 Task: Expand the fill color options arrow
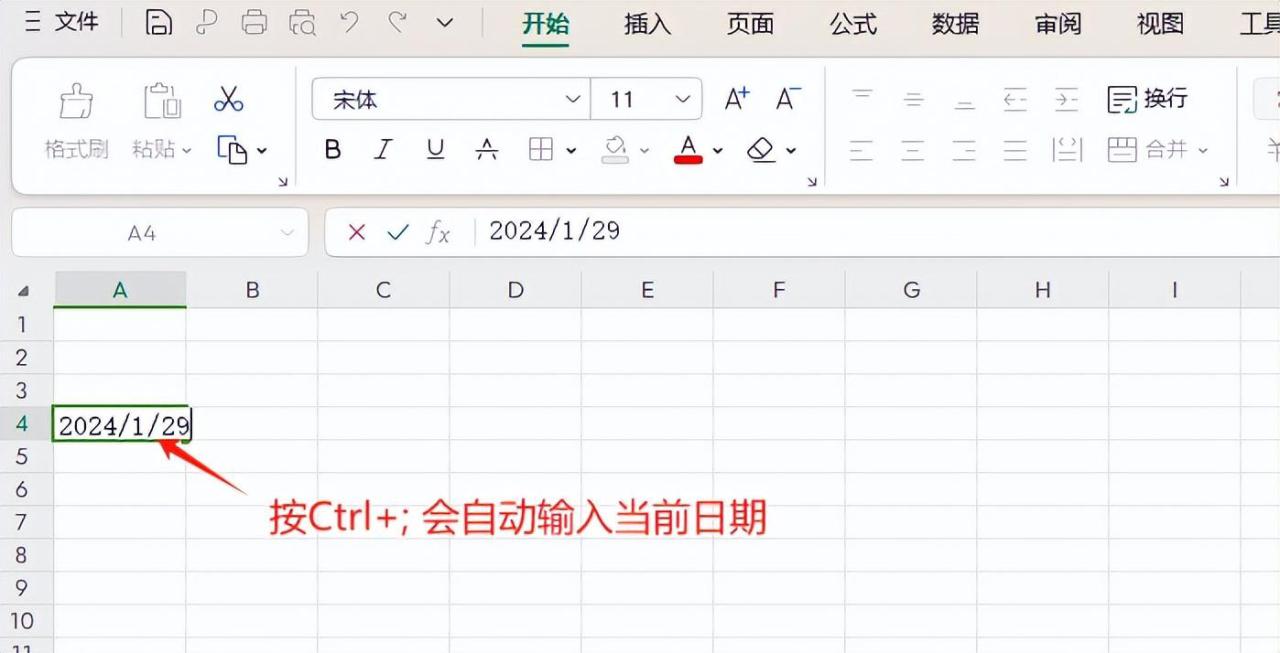644,151
